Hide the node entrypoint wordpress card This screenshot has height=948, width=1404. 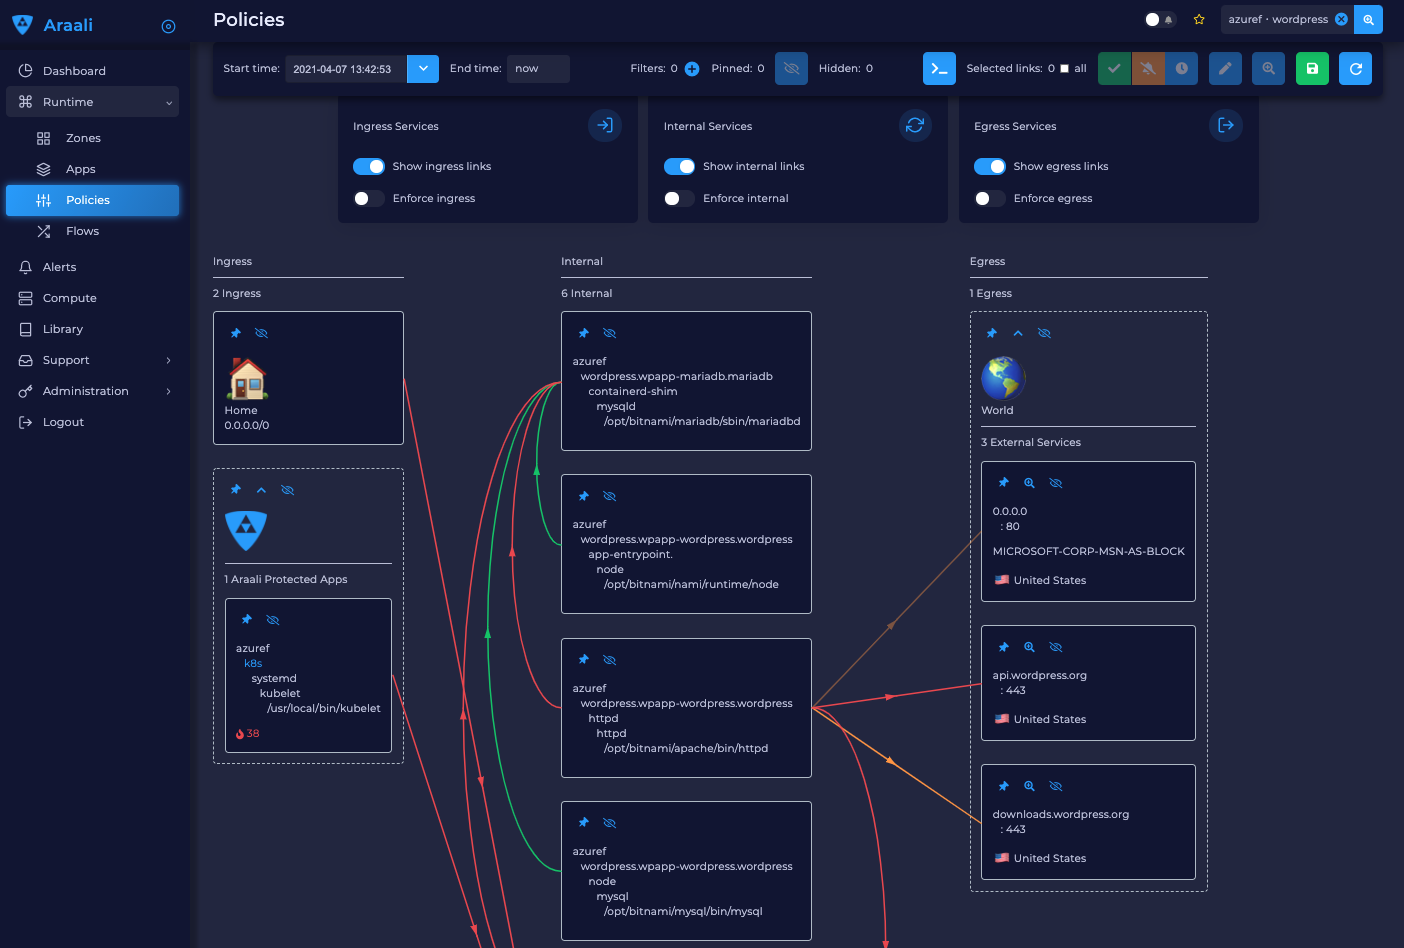click(610, 496)
